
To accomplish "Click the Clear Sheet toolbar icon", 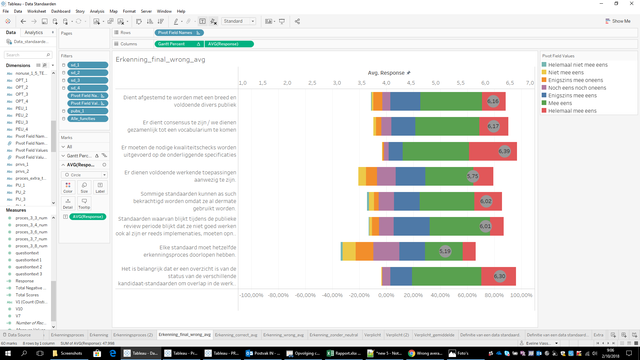I will (x=121, y=21).
